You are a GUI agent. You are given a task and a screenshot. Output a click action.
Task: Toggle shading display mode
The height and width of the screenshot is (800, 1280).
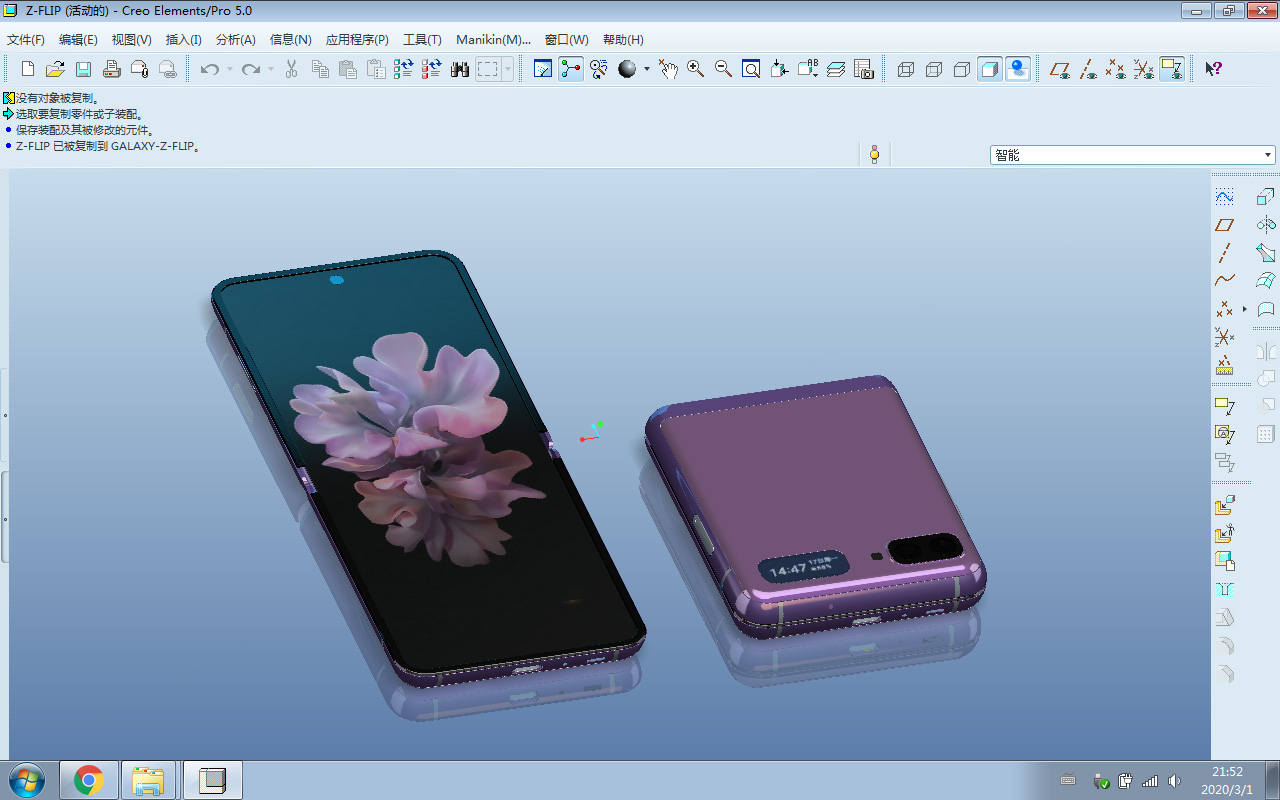pos(990,69)
